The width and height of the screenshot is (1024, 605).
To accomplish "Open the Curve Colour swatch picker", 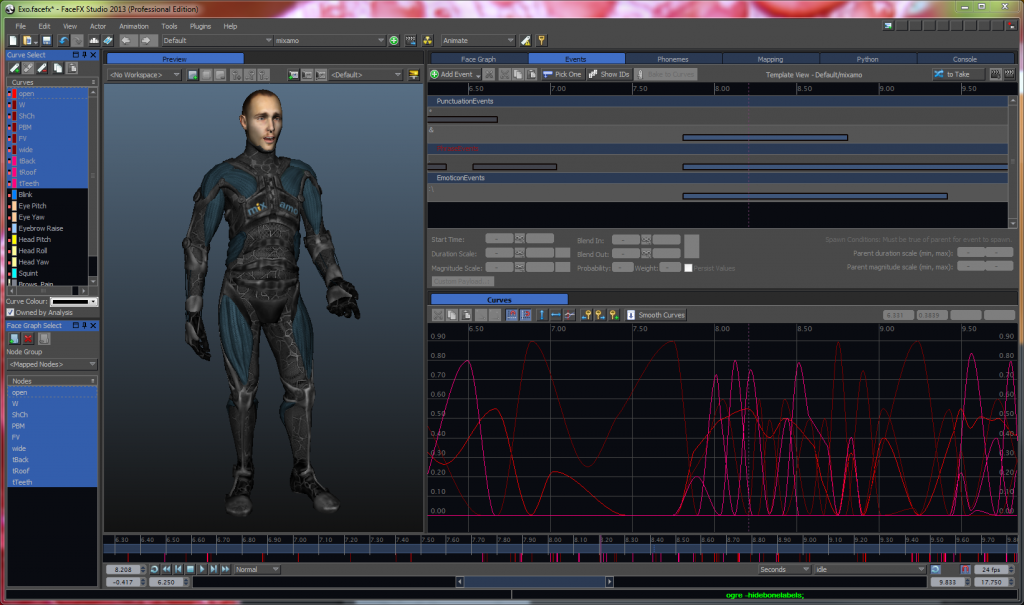I will (x=74, y=301).
